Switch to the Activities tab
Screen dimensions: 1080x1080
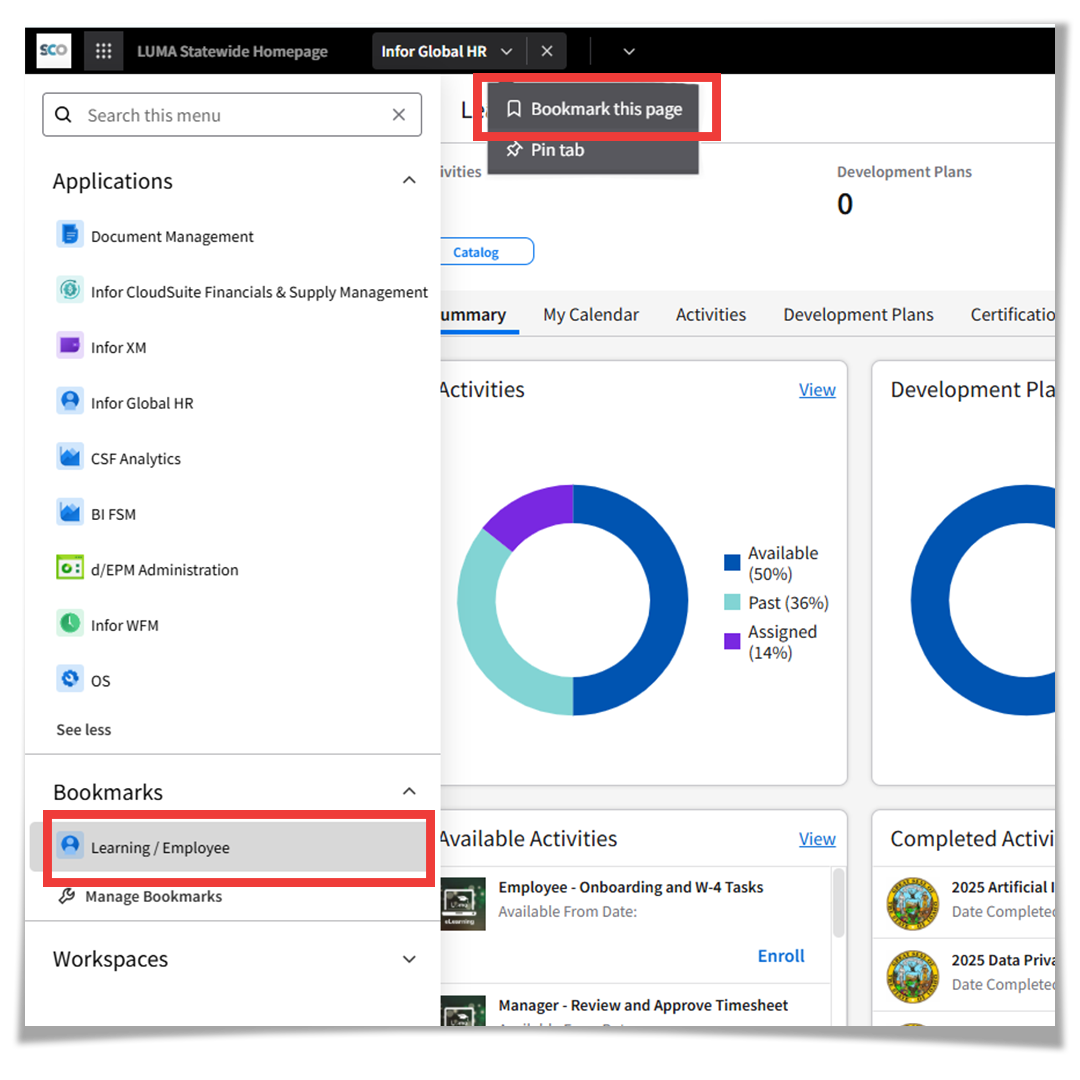[711, 315]
